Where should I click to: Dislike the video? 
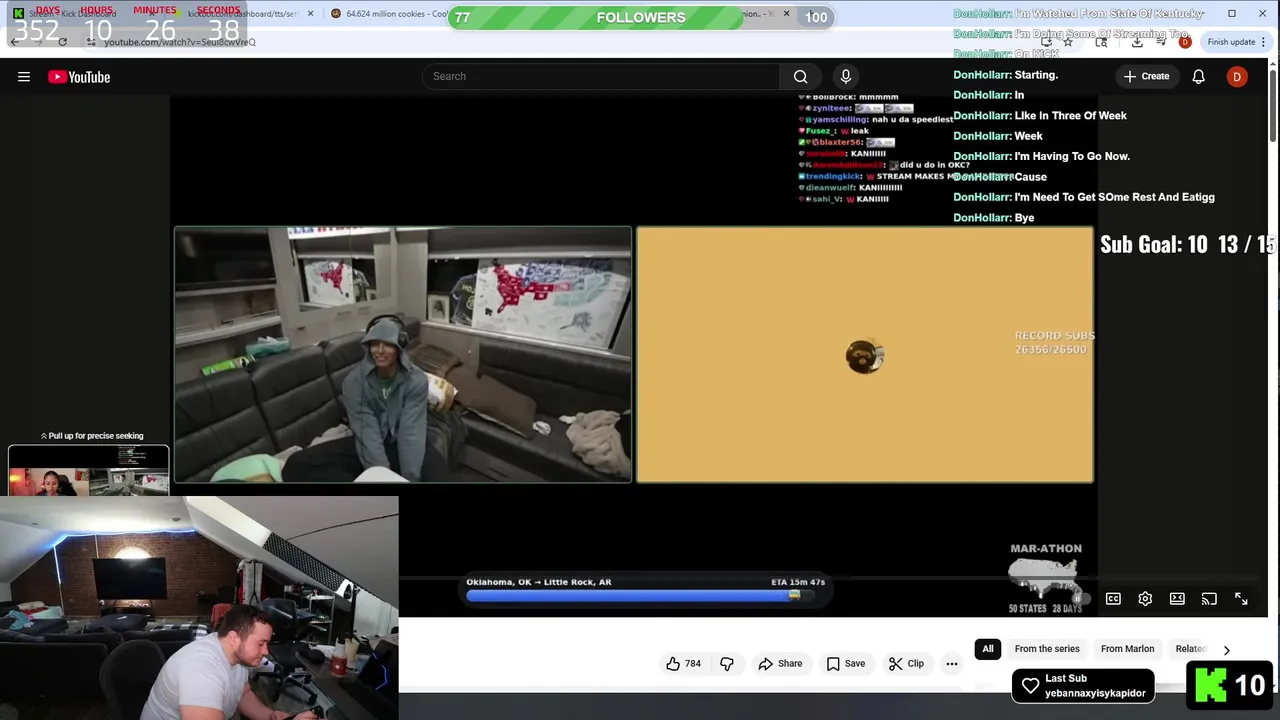tap(727, 663)
